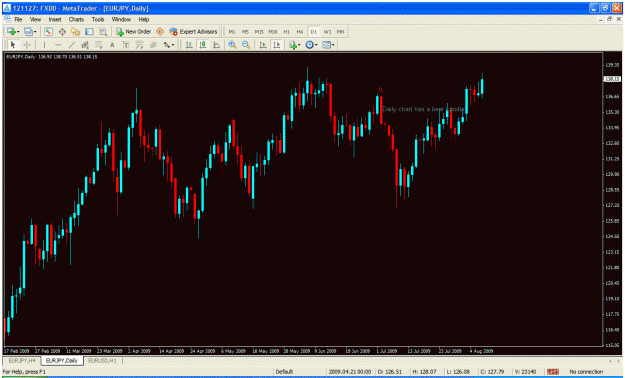This screenshot has width=625, height=378.
Task: Switch timeframe to H4
Action: [300, 32]
